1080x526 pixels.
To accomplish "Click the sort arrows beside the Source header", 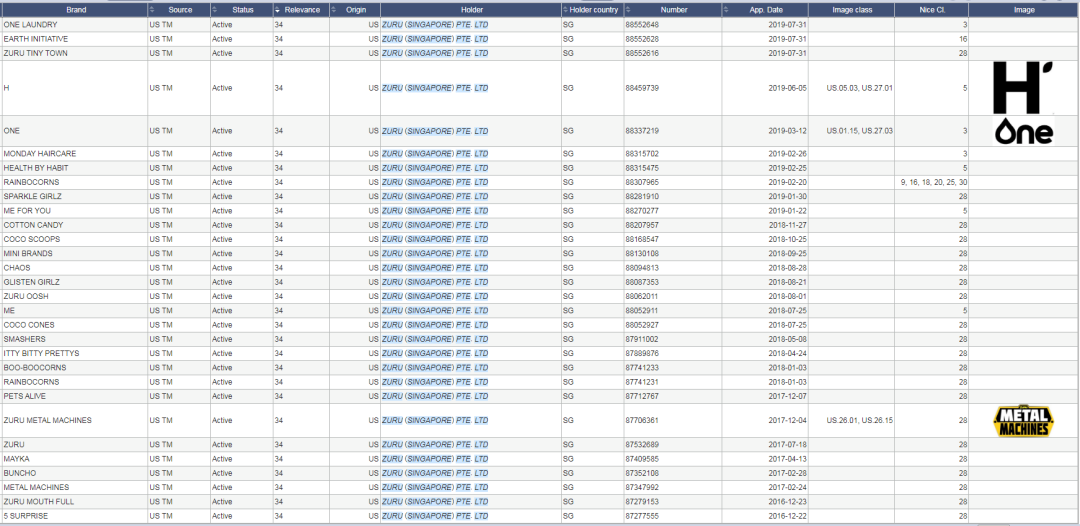I will pos(152,10).
